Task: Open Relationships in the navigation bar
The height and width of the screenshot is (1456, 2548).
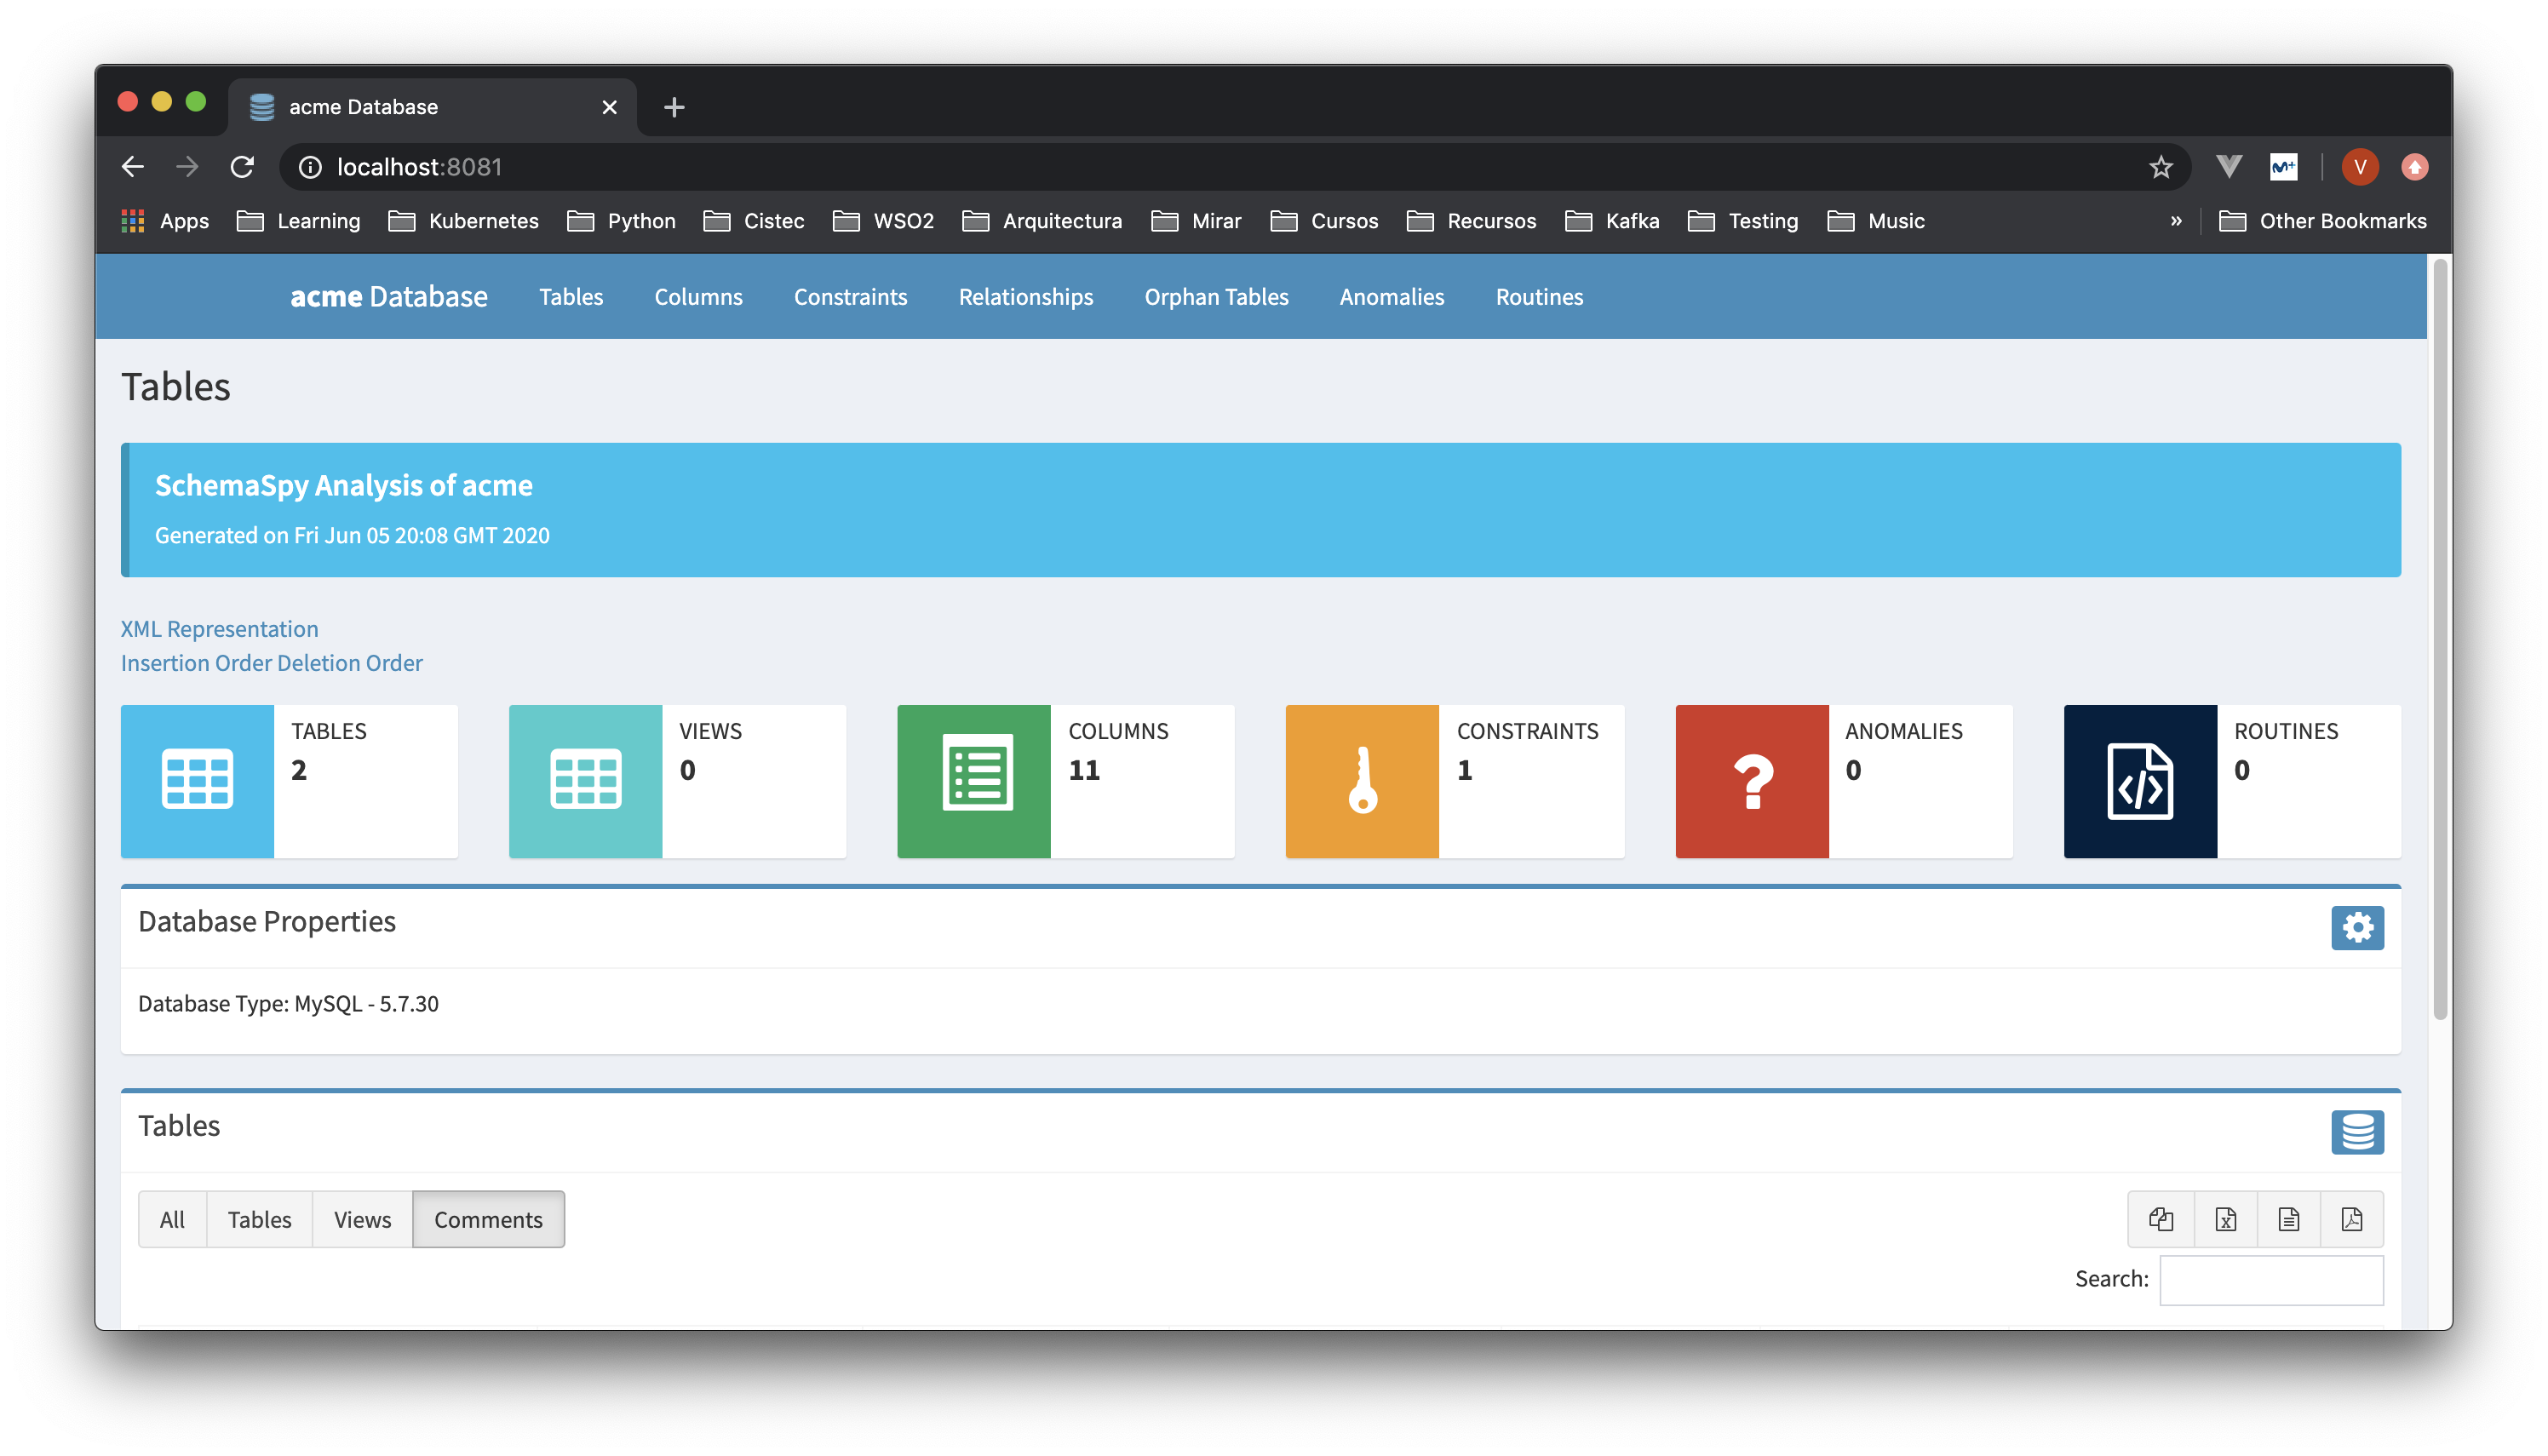Action: pos(1025,296)
